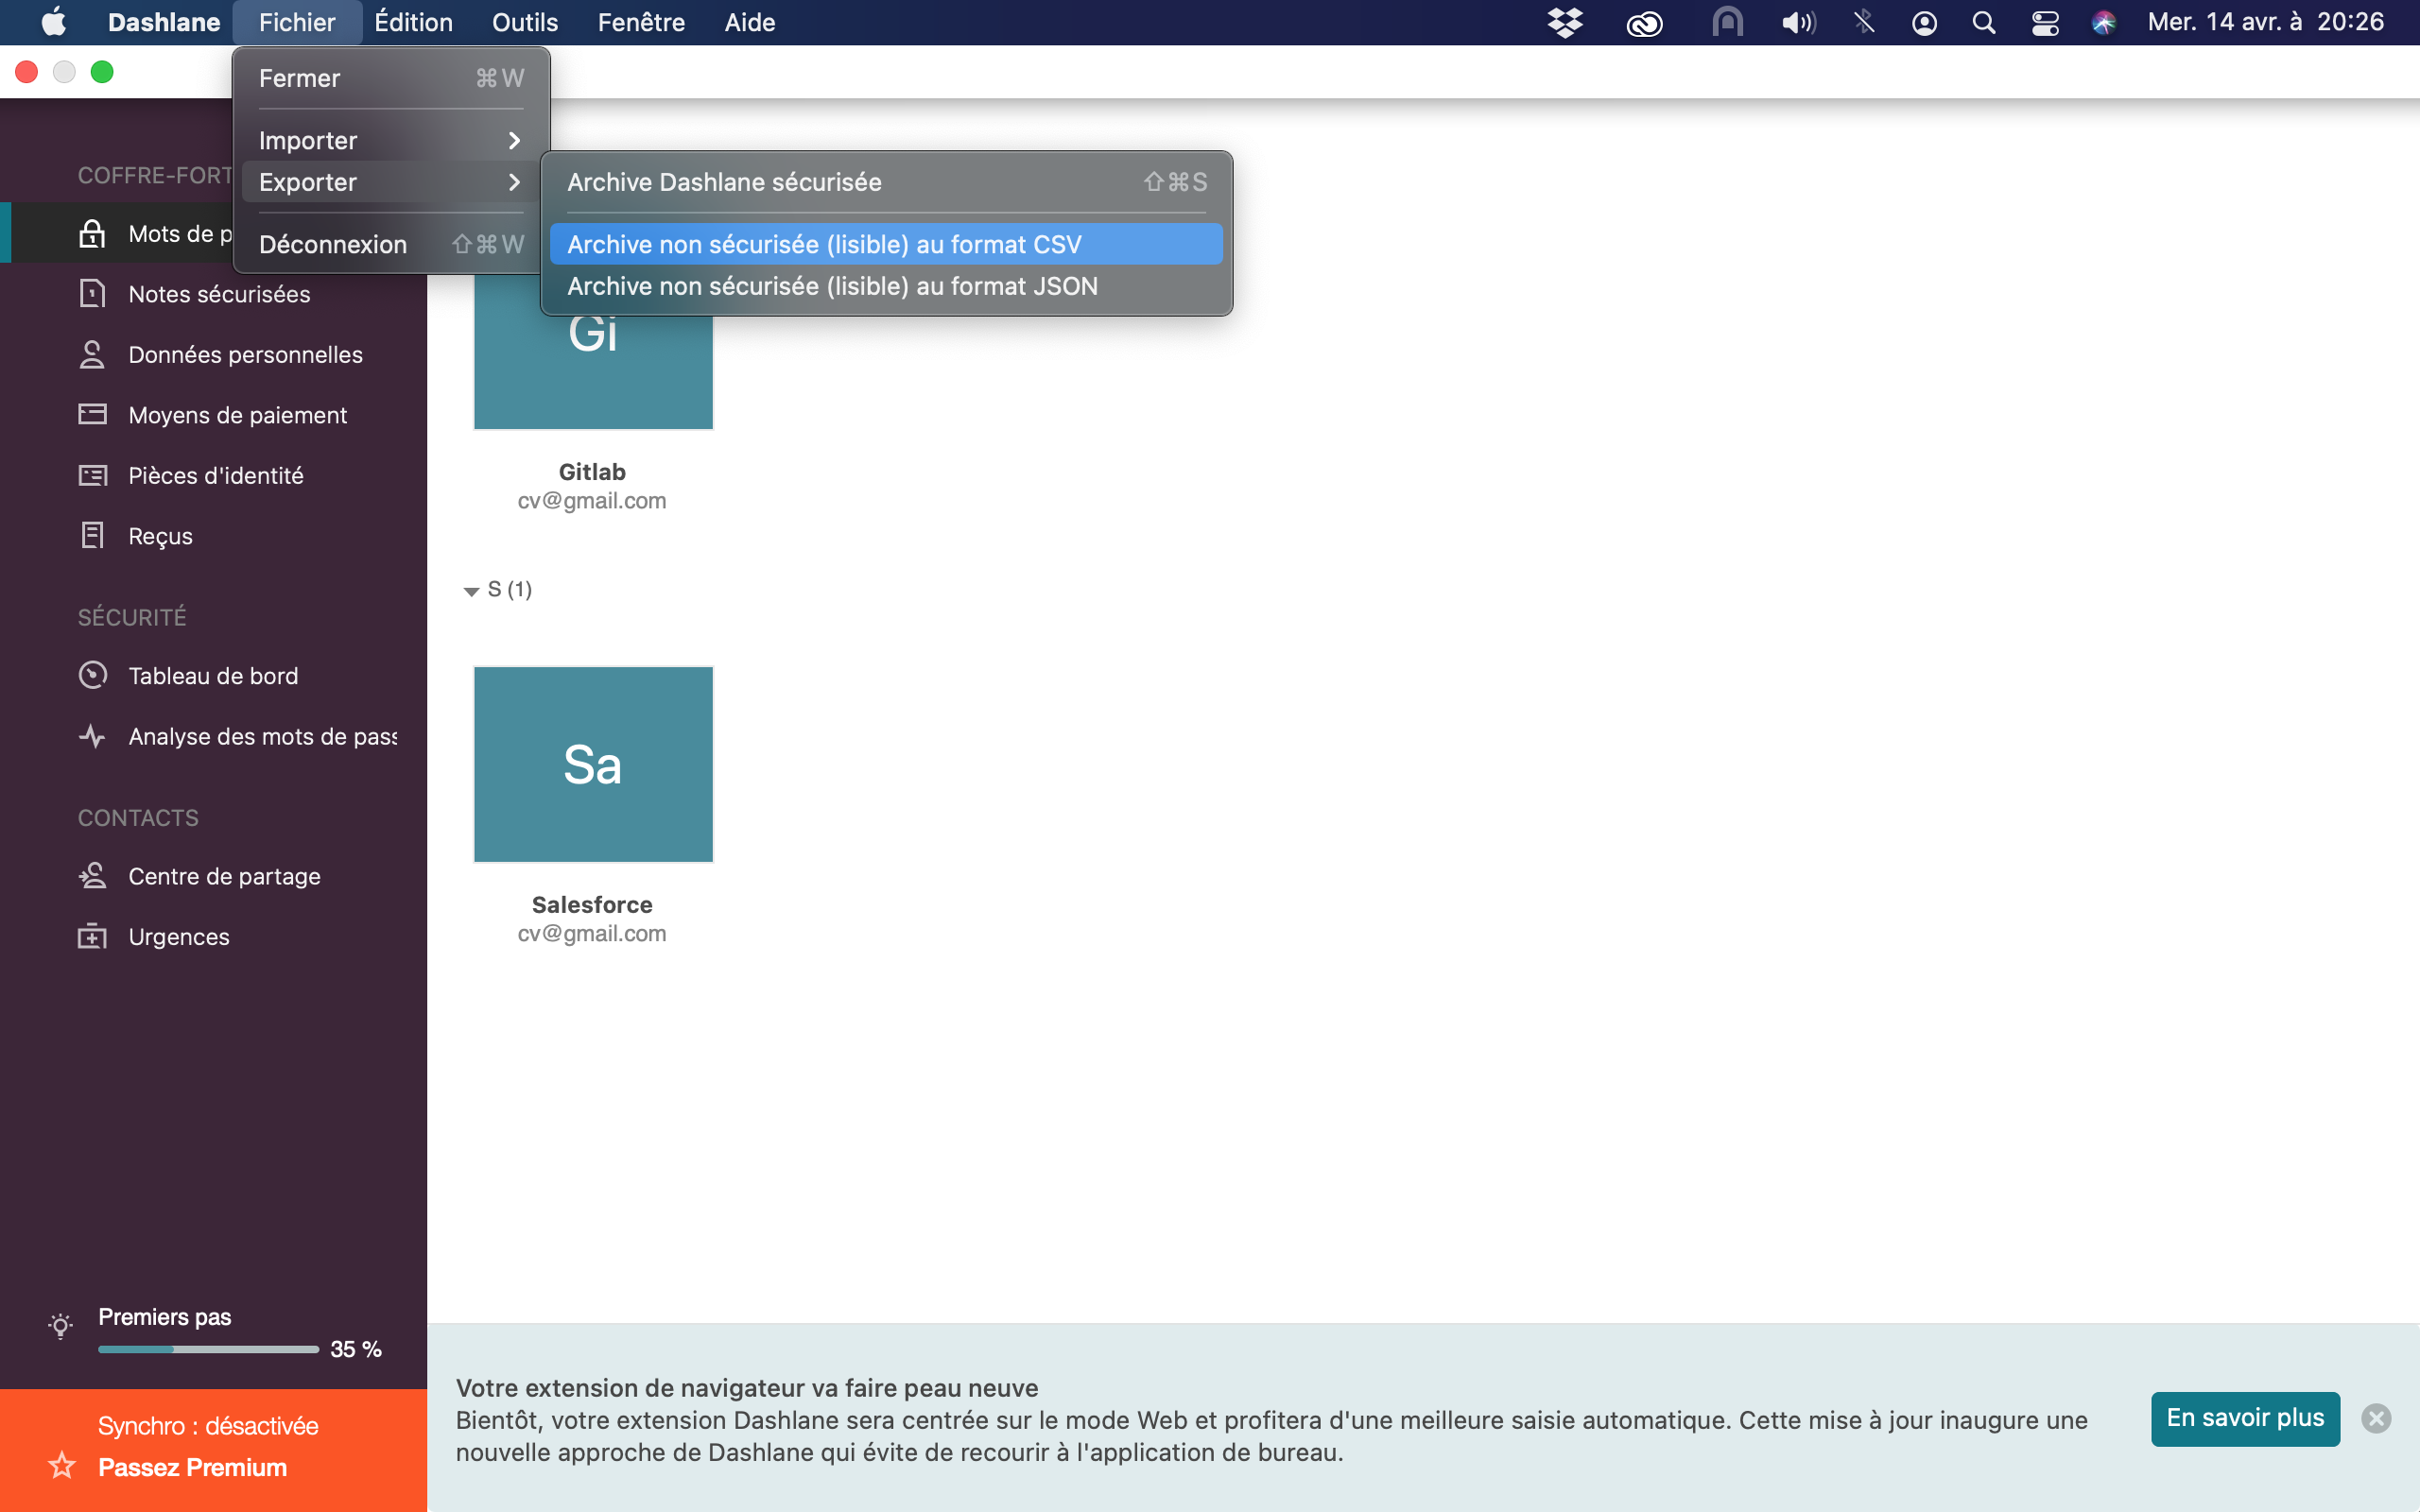Viewport: 2420px width, 1512px height.
Task: Click the Premiers pas progress bar
Action: (208, 1349)
